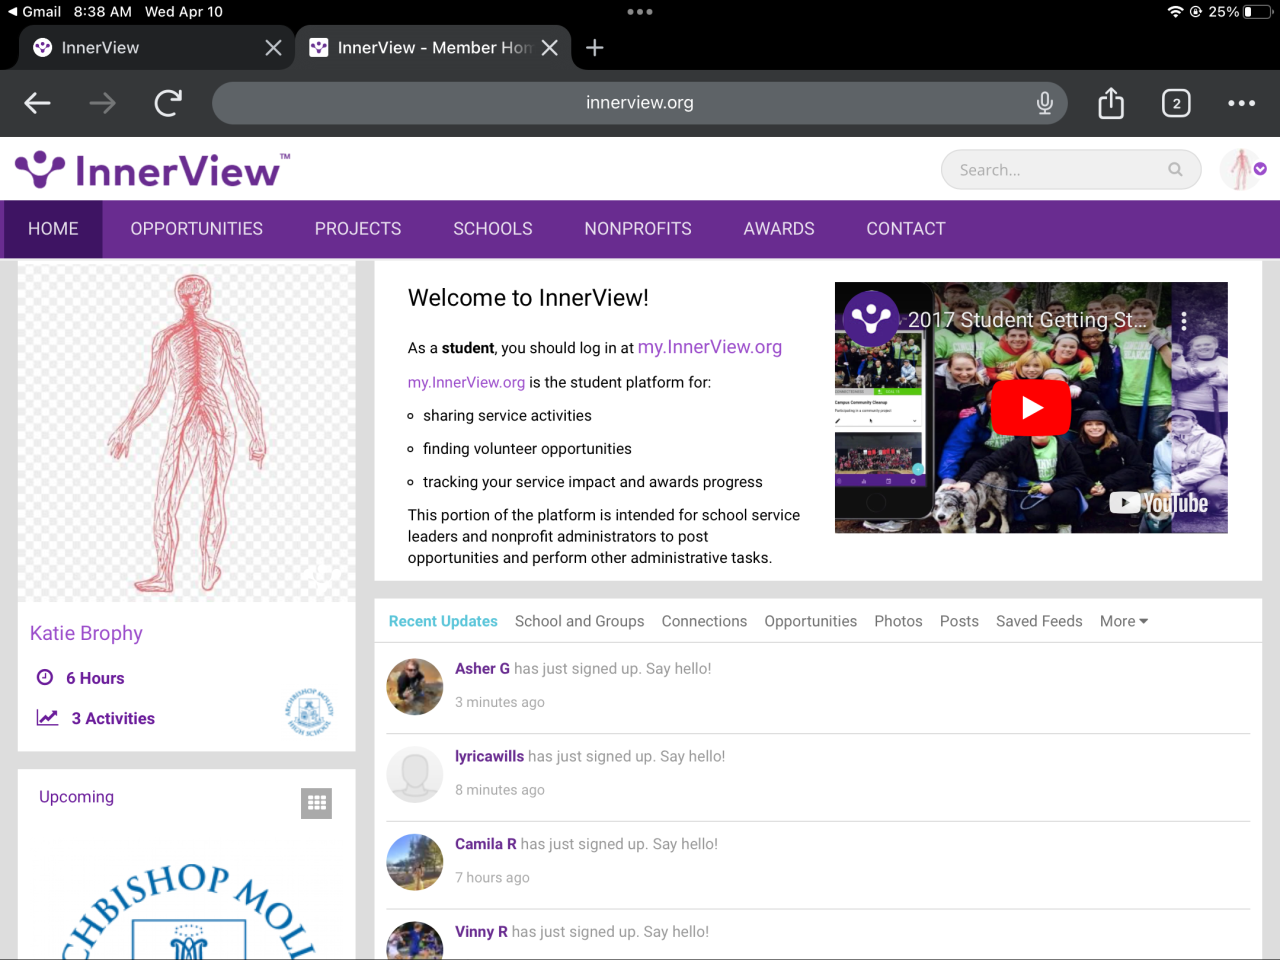Open the HOME nav item
The image size is (1280, 960).
click(53, 229)
